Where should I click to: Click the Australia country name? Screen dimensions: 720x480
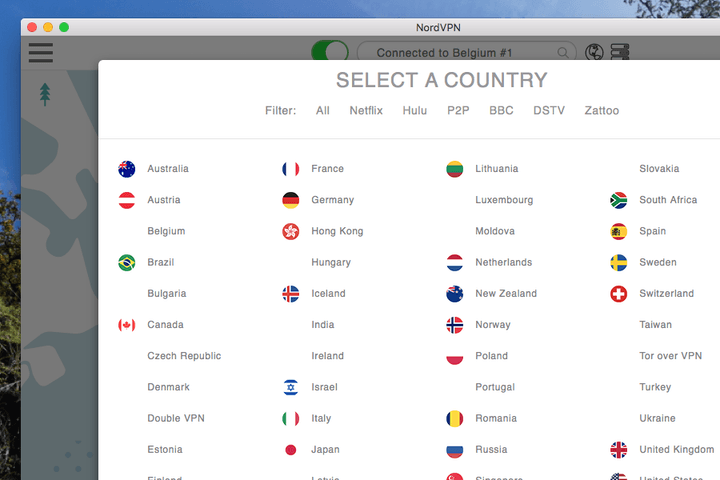point(168,169)
